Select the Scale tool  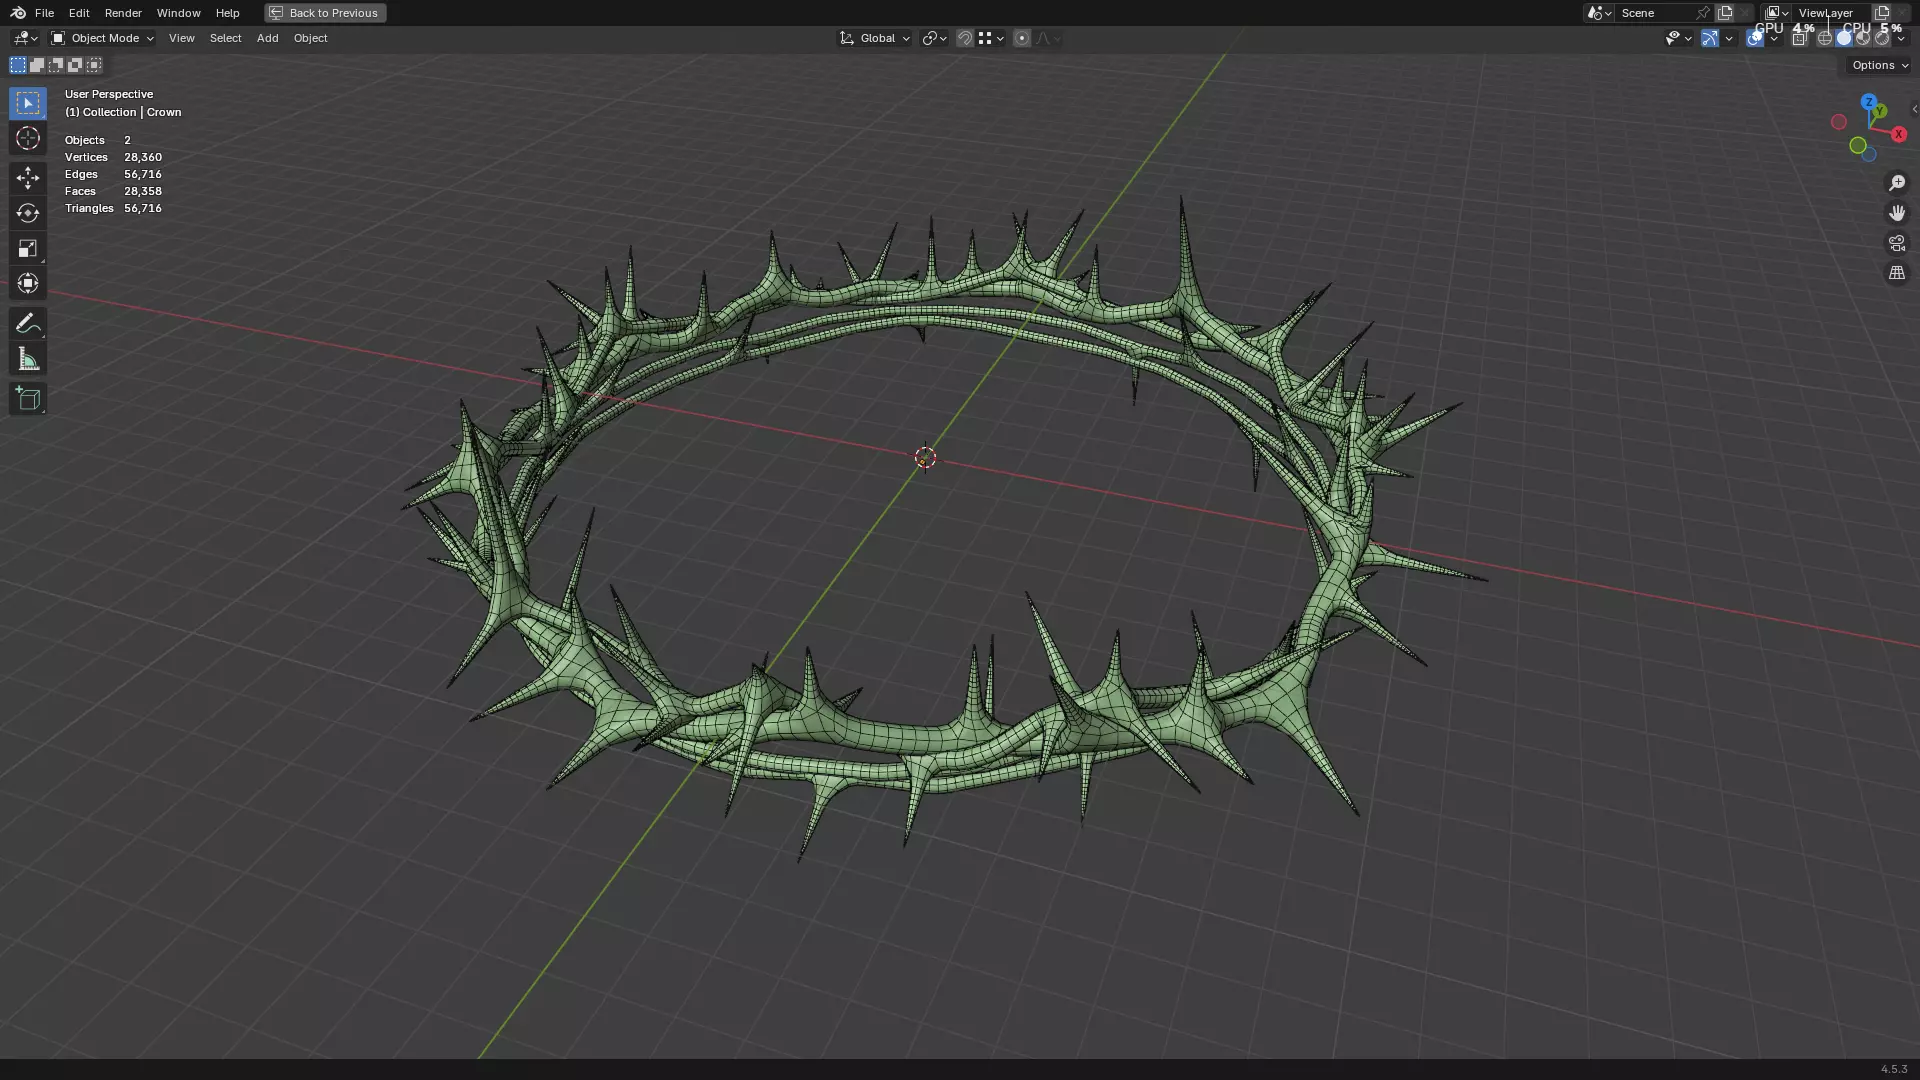click(x=28, y=248)
